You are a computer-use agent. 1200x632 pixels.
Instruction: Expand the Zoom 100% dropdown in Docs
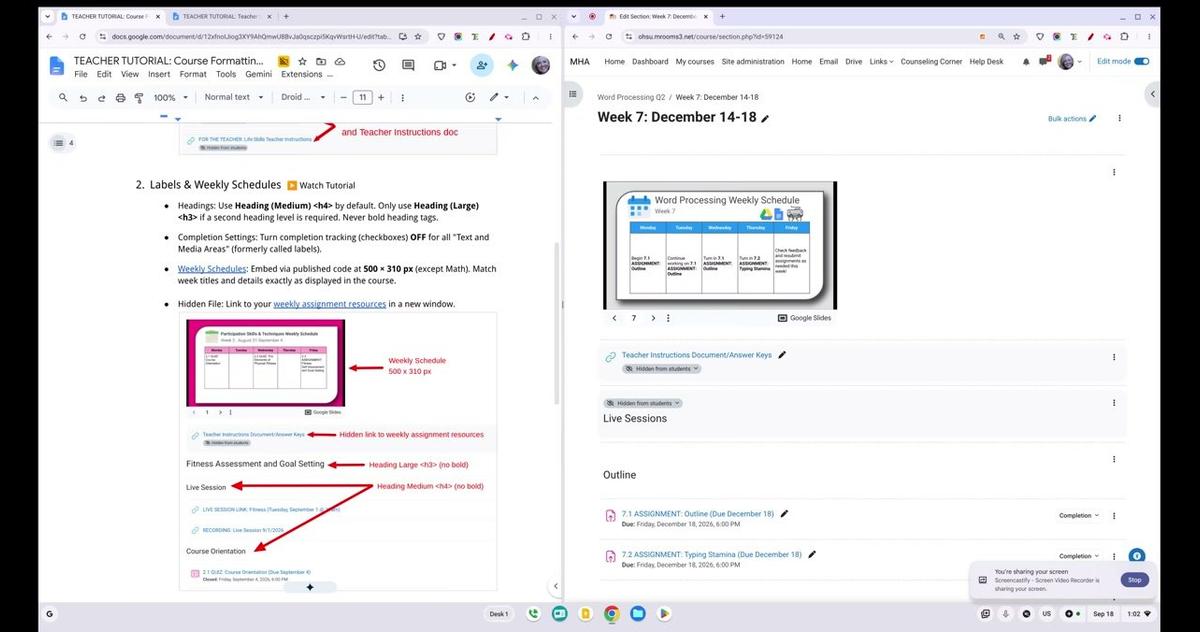click(169, 97)
